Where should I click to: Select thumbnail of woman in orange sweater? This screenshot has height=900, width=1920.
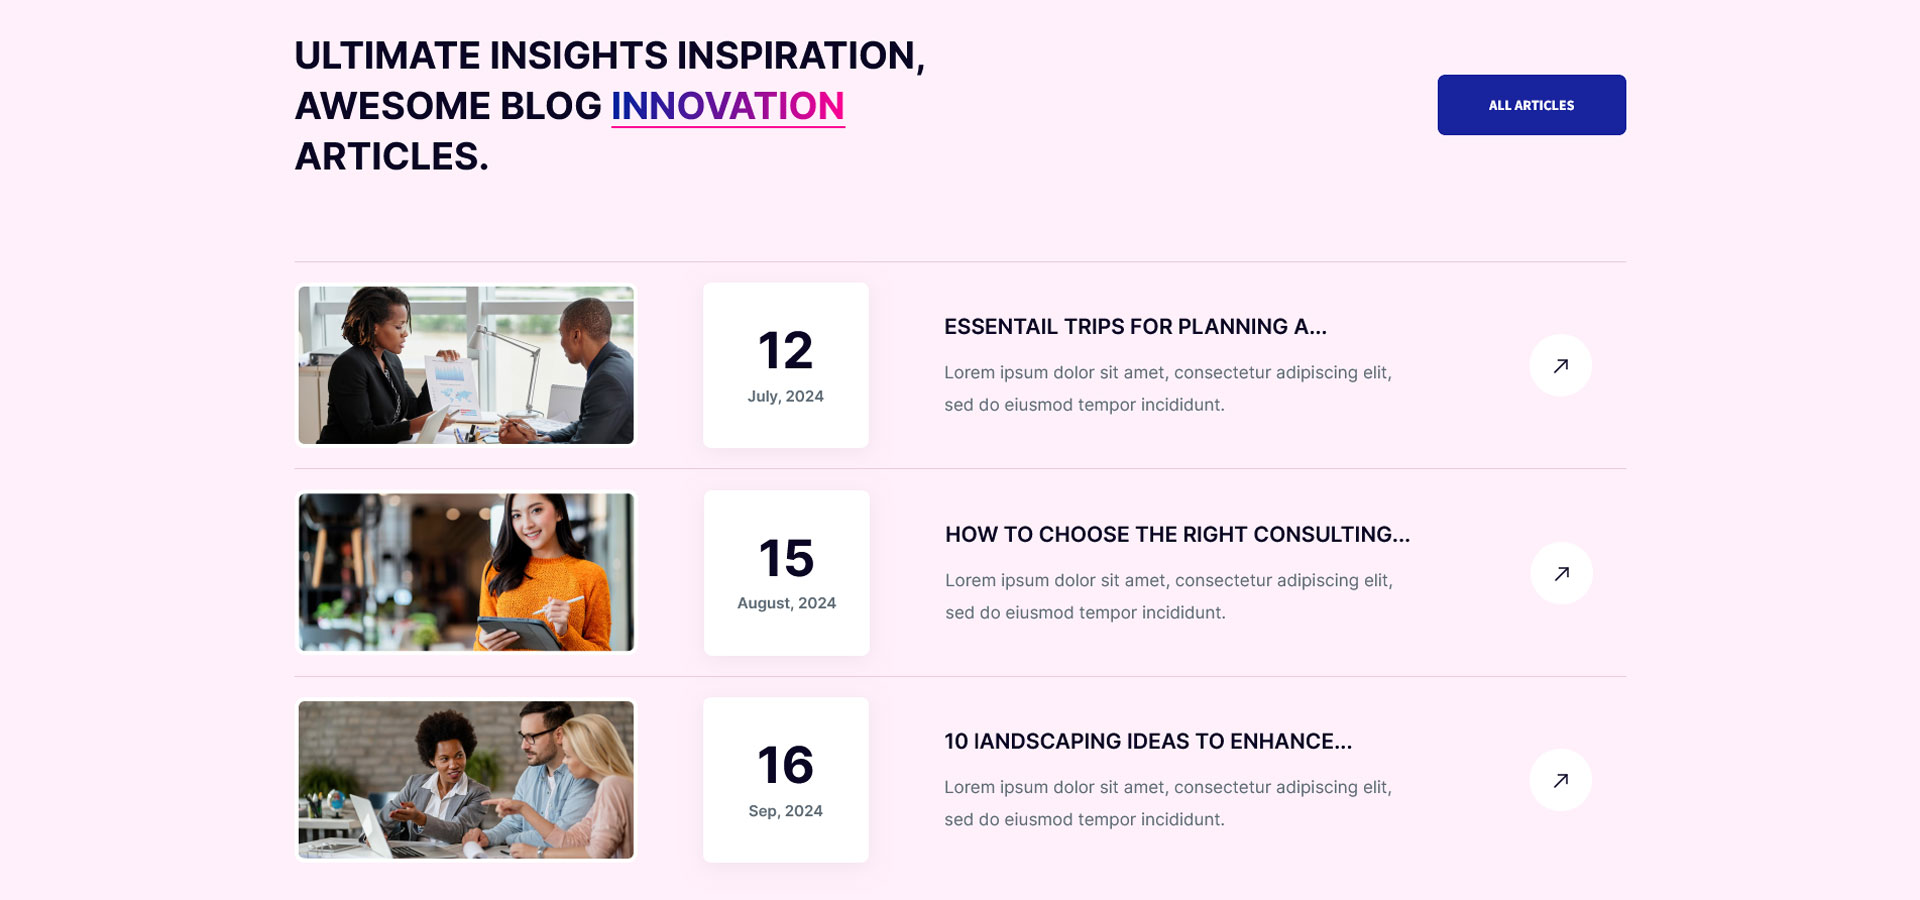(466, 572)
